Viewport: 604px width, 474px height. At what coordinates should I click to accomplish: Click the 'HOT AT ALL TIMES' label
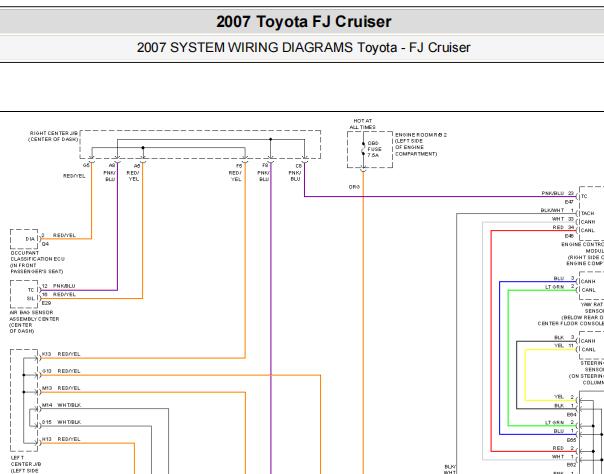[362, 124]
